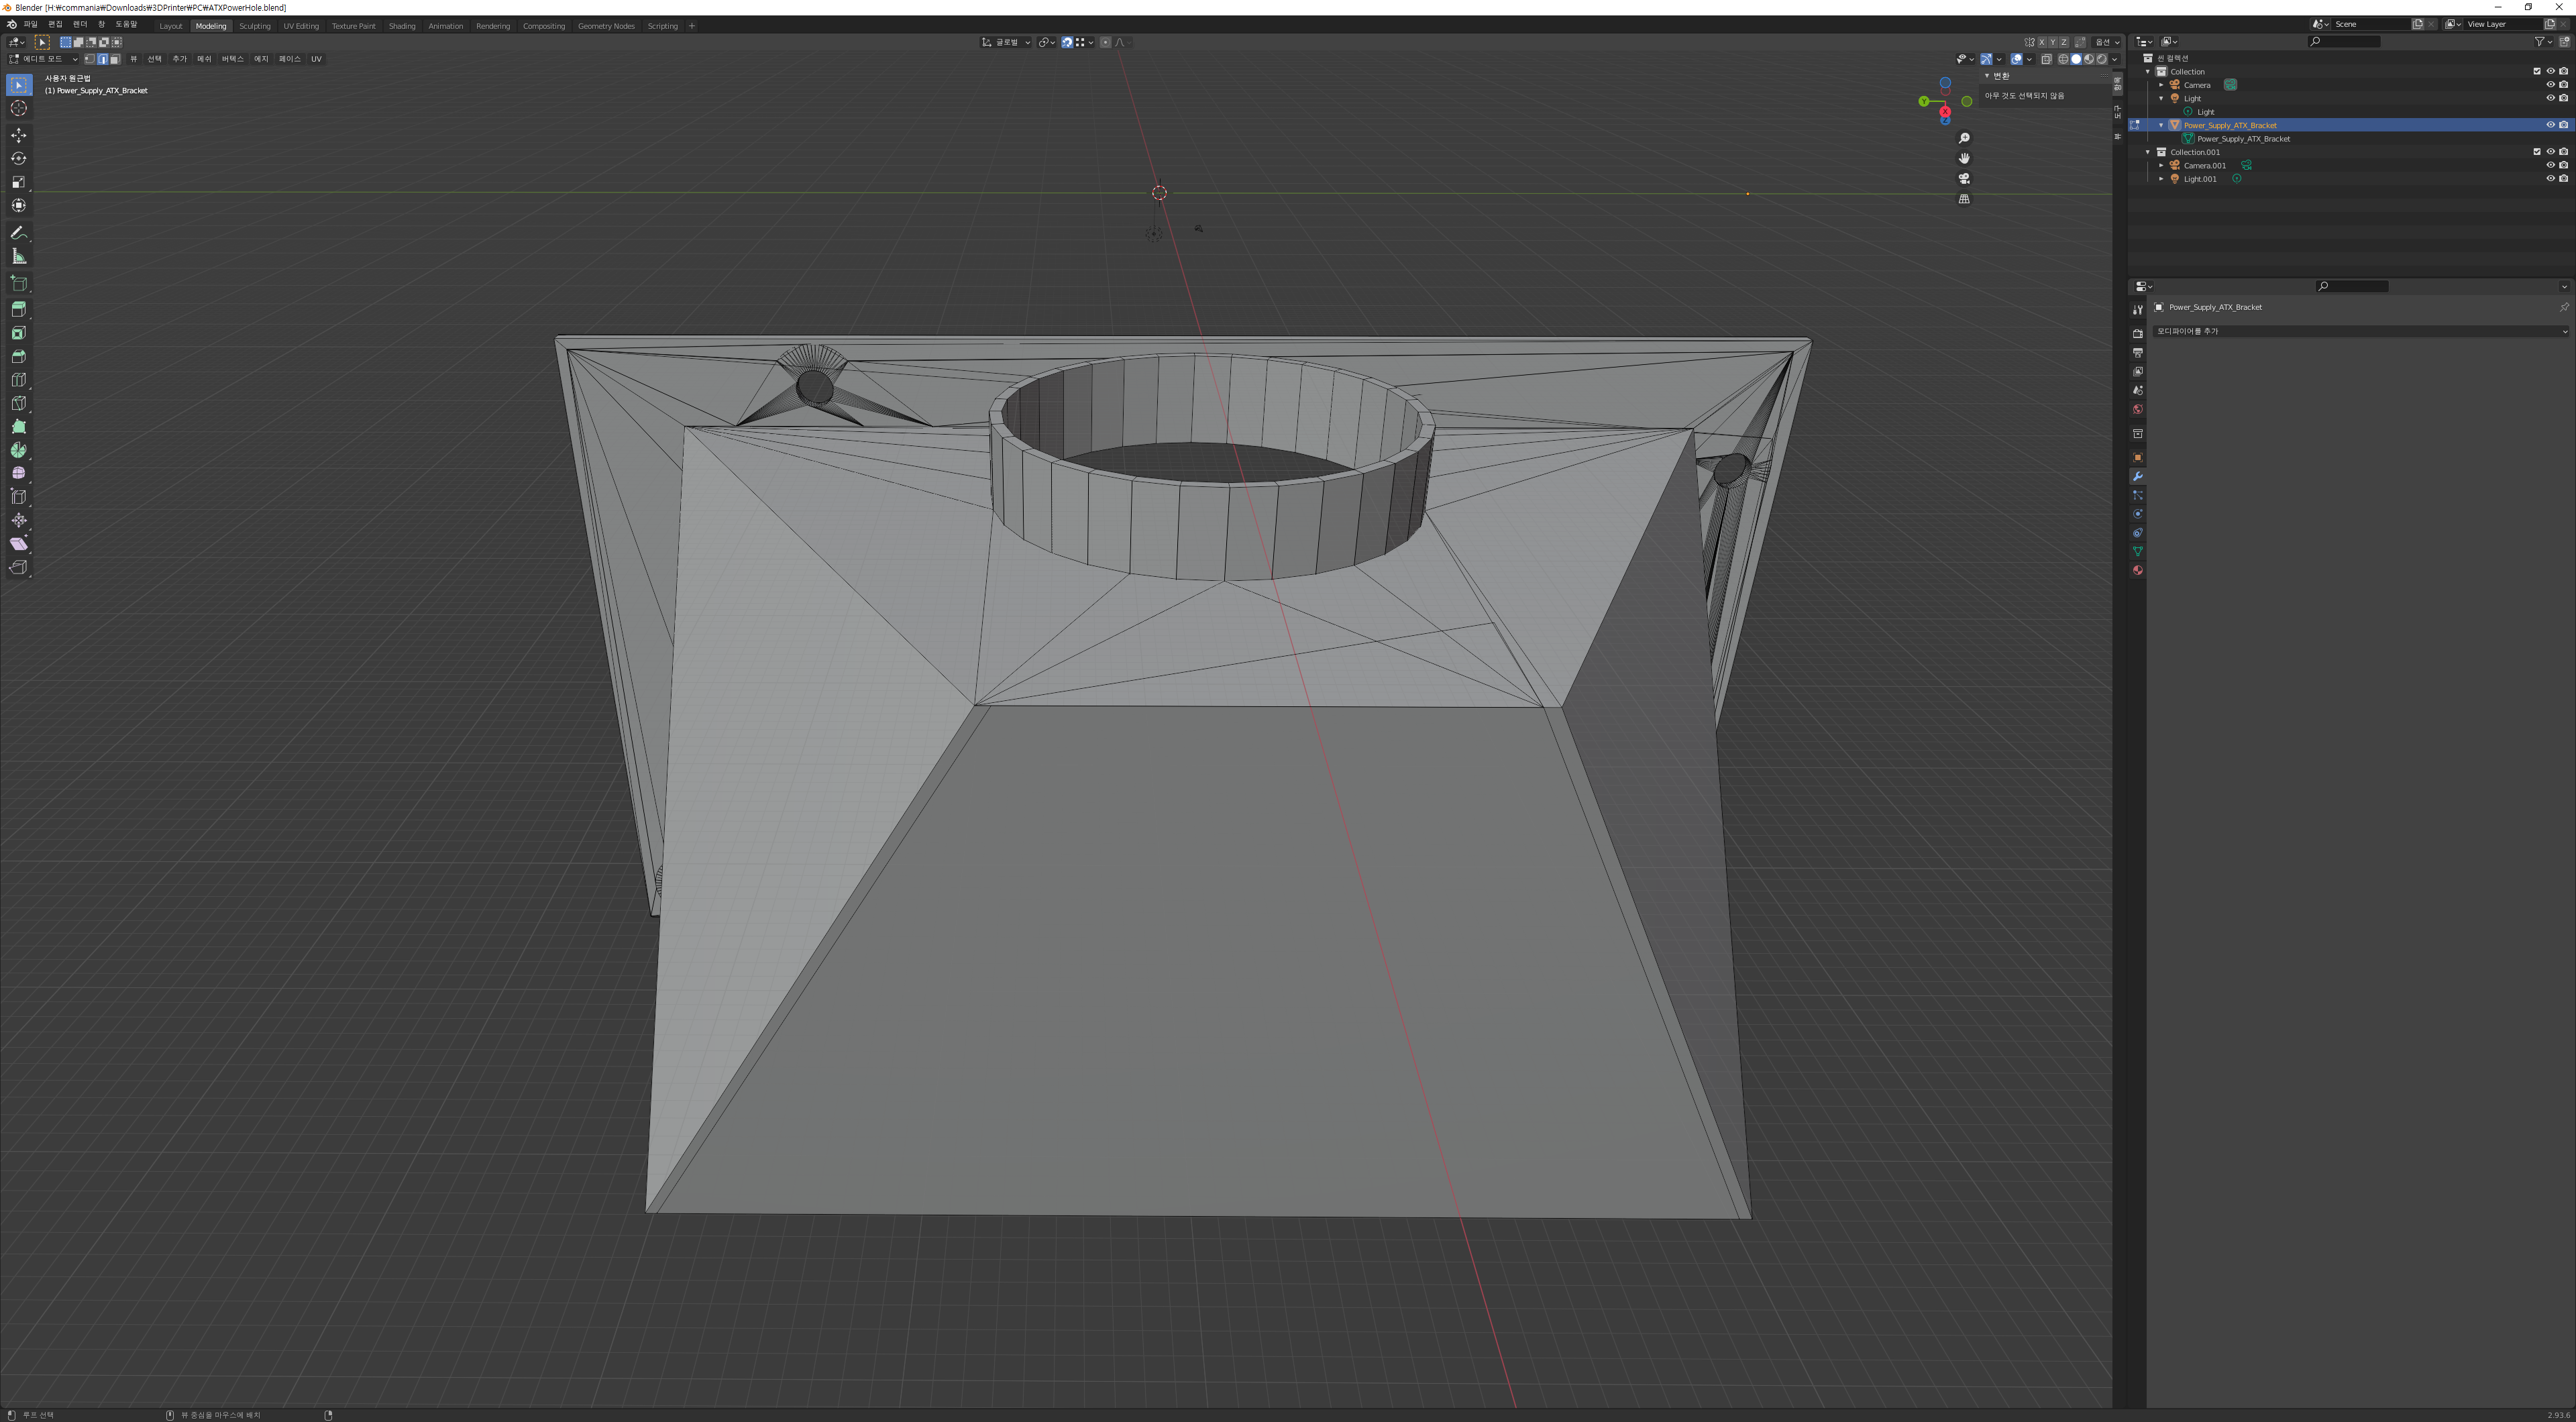Hide the Camera object in outliner
This screenshot has height=1422, width=2576.
(2550, 85)
